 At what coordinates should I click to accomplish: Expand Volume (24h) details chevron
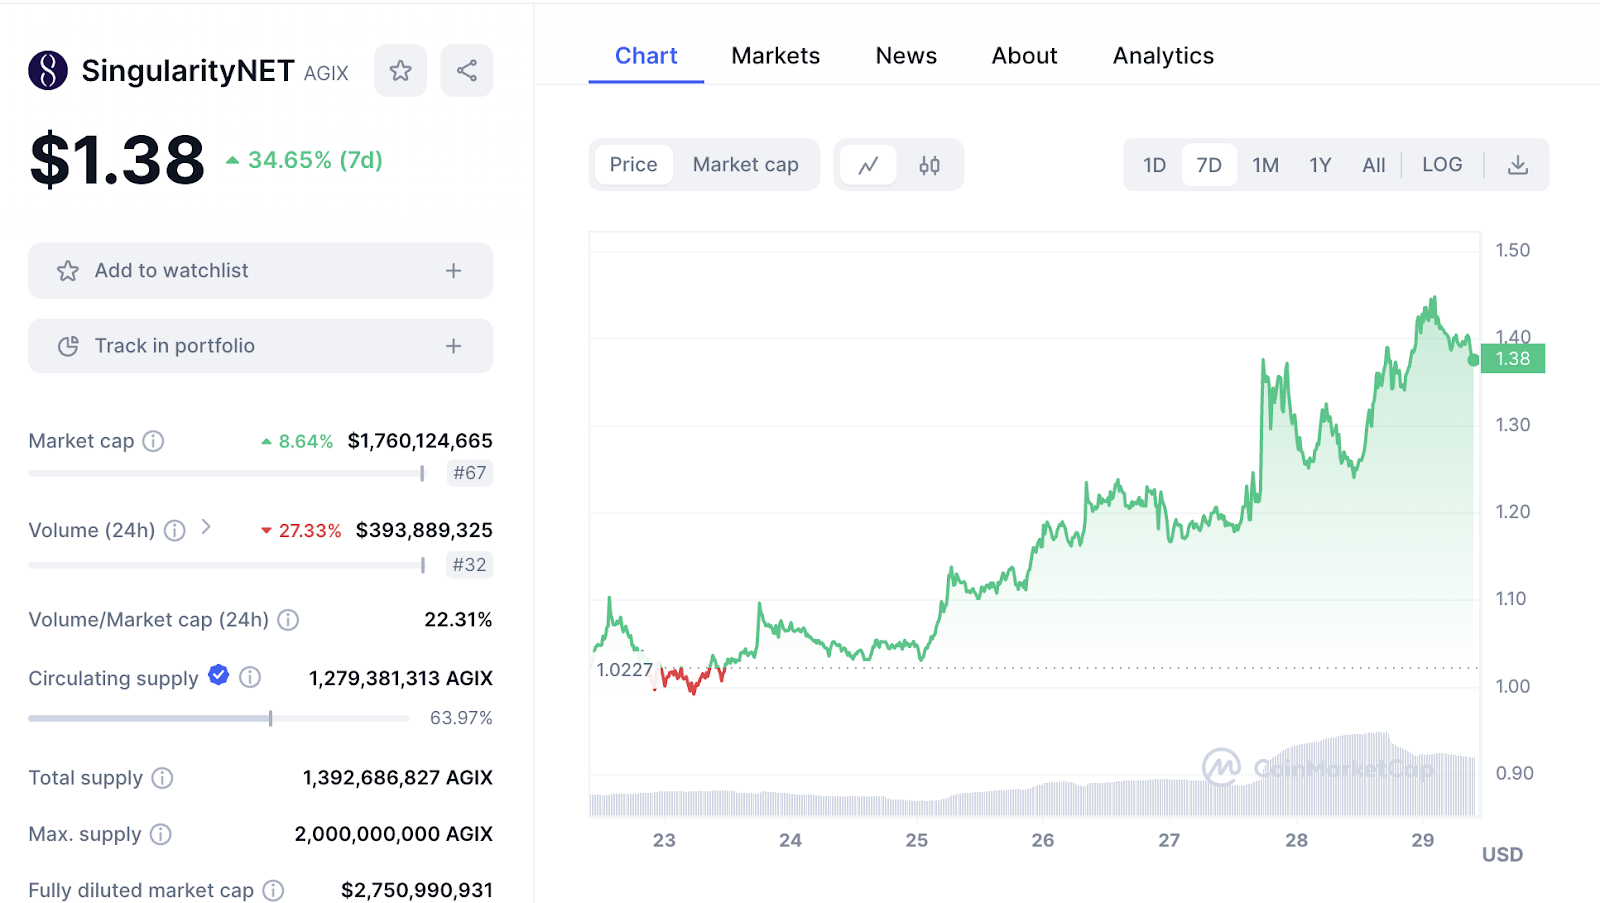pos(206,527)
